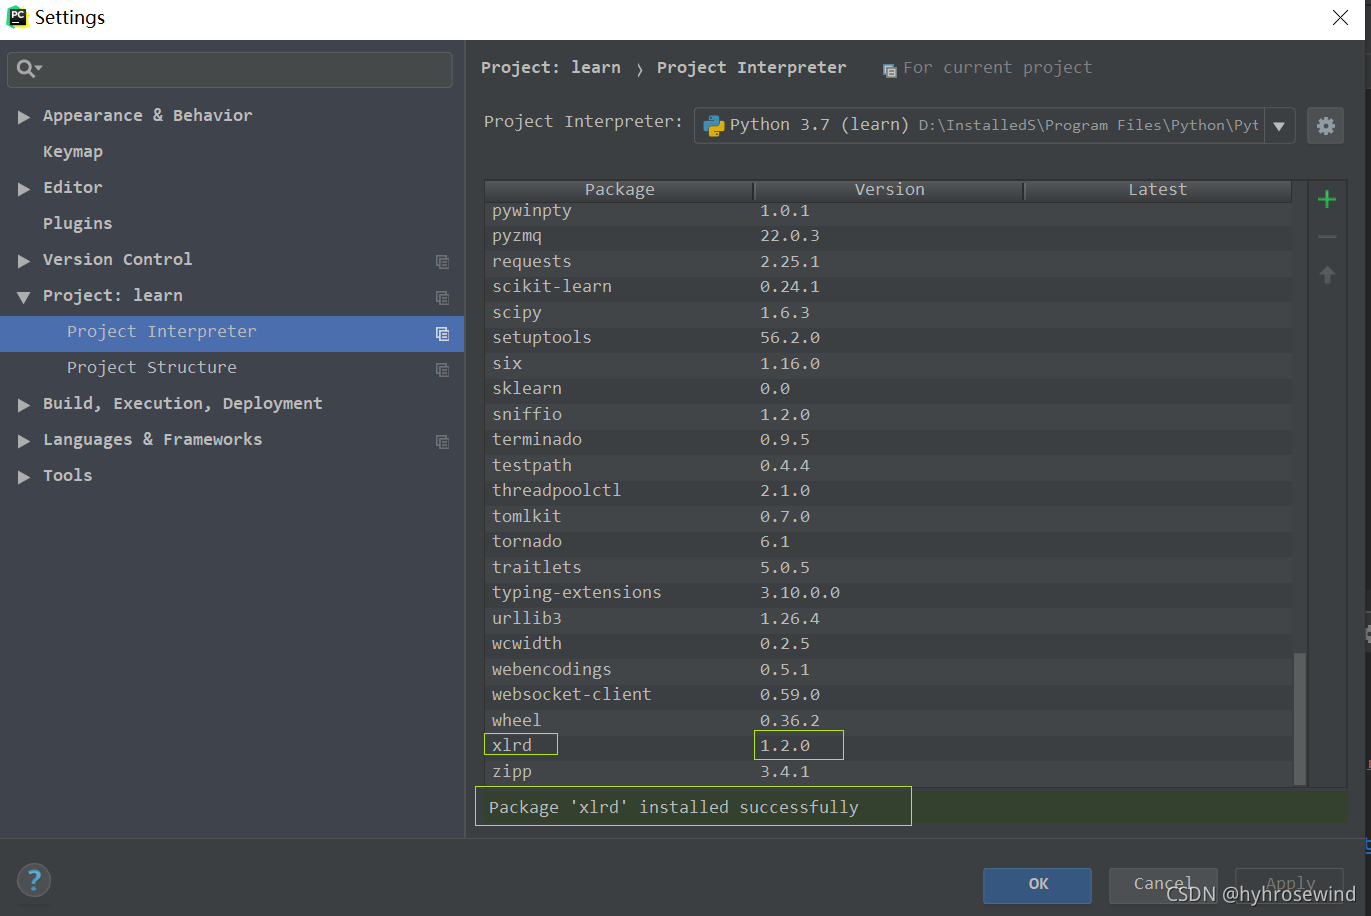Click the search magnifier icon in settings

27,68
